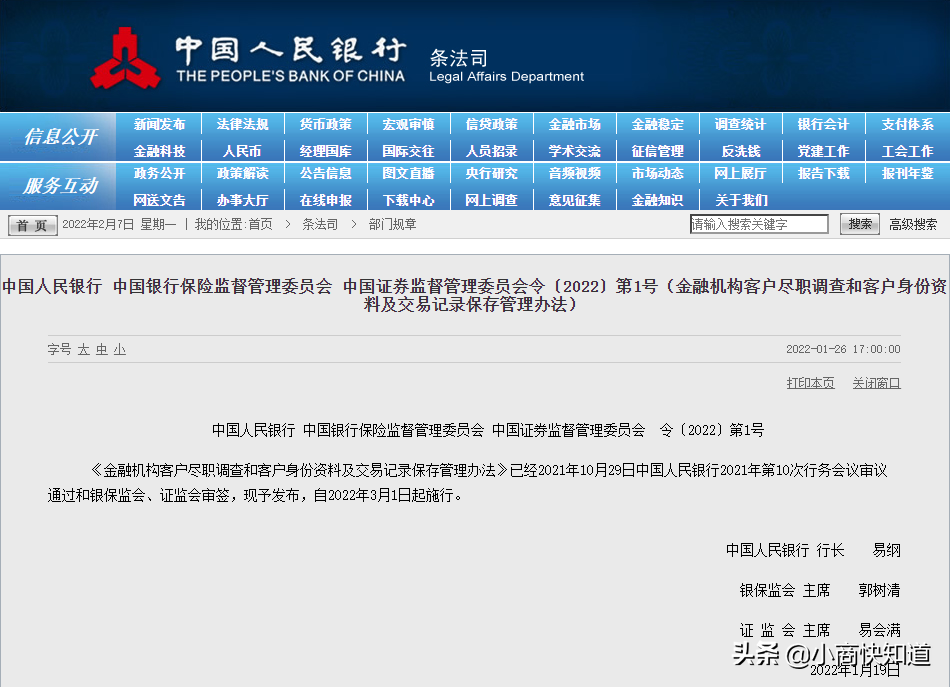The width and height of the screenshot is (951, 687).
Task: Click the 服务互动 section header
Action: tap(60, 186)
